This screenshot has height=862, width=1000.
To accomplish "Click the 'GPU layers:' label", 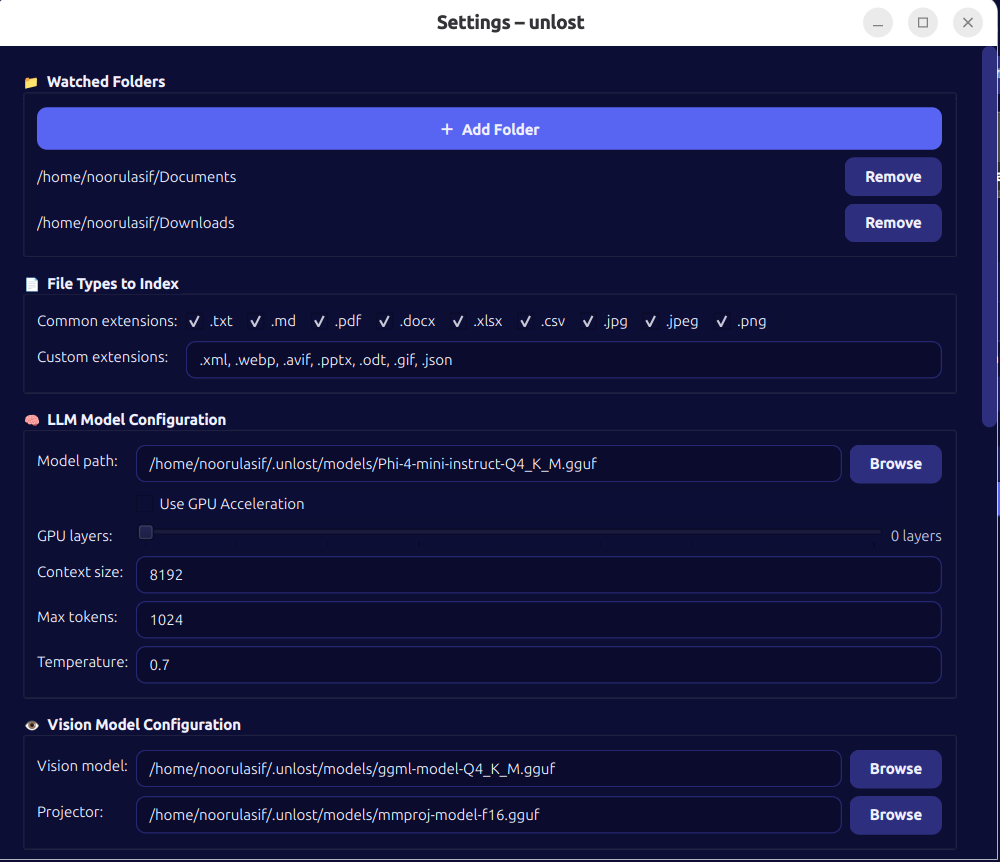I will [x=75, y=536].
